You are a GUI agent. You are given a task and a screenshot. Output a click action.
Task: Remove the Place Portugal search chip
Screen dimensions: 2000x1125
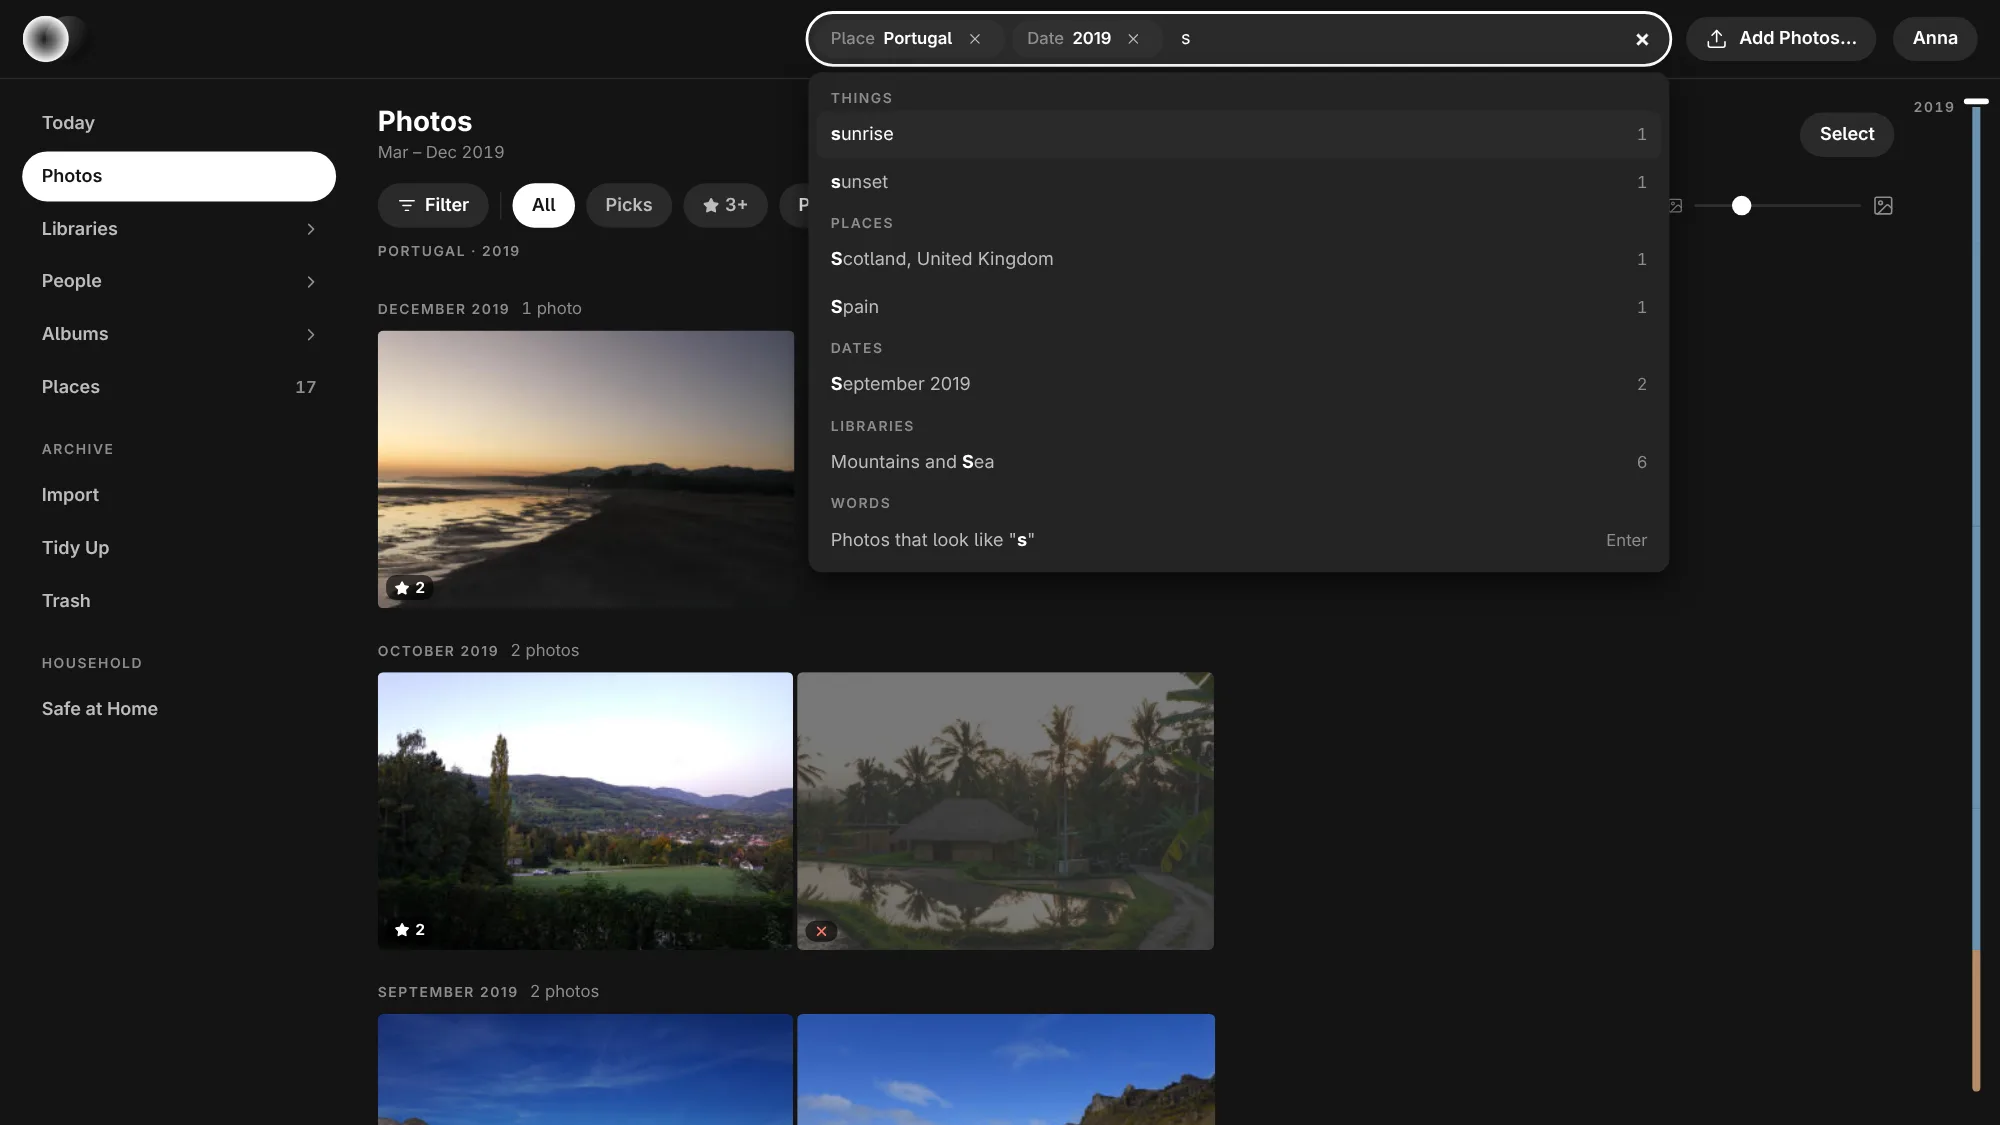pos(975,39)
